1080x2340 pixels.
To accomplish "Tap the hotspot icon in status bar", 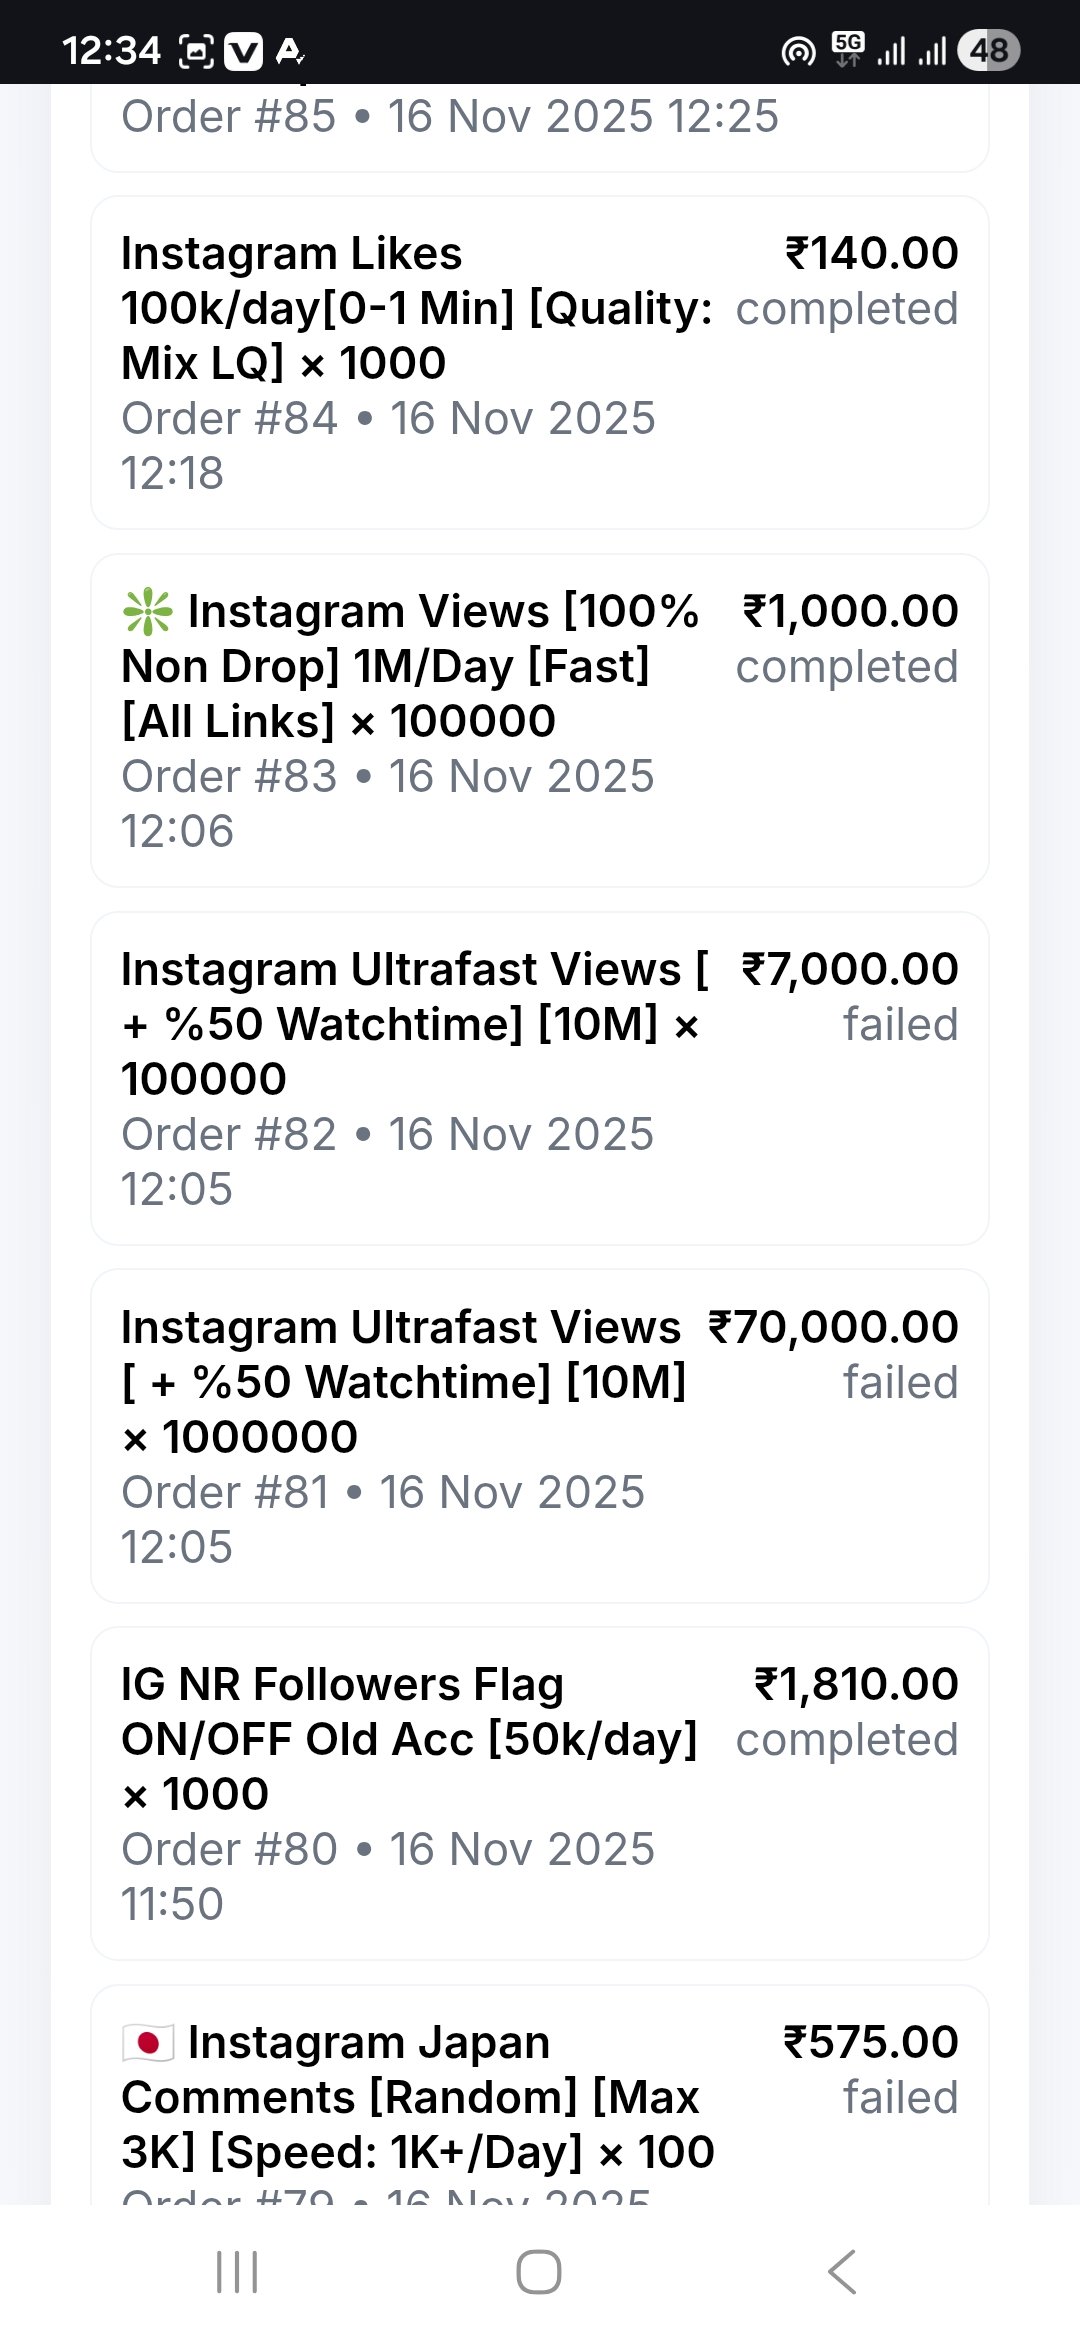I will [798, 51].
